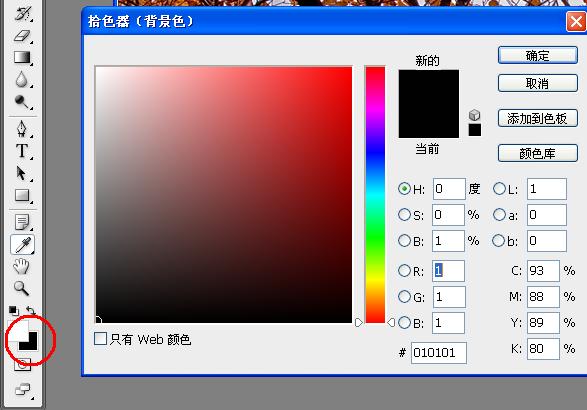Click the 添加到色板 button
Viewport: 587px width, 410px height.
pos(538,118)
